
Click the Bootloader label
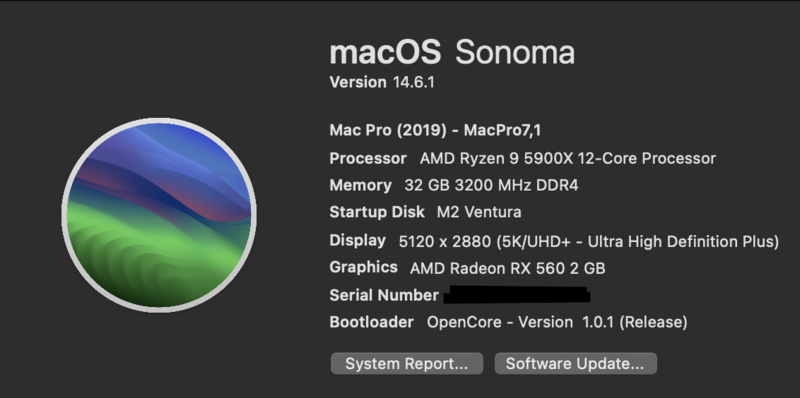(x=371, y=322)
